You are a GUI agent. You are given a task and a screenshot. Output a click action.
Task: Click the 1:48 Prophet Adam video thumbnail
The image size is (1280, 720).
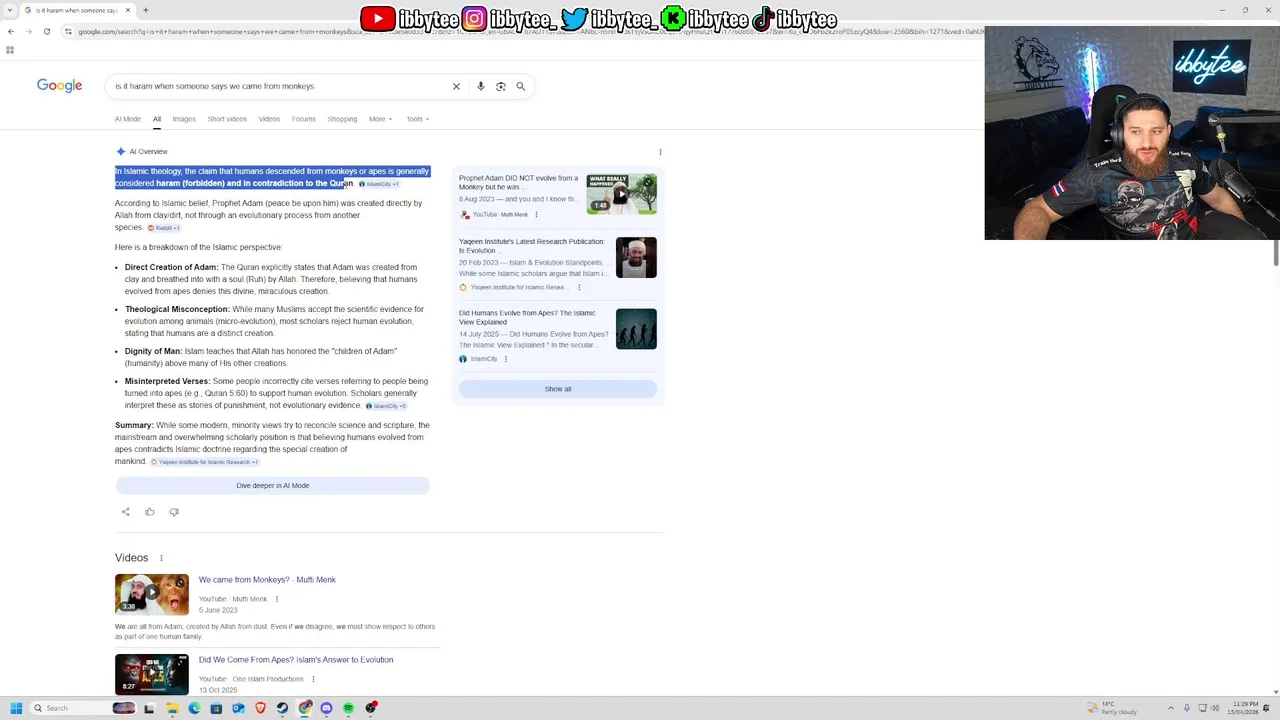coord(621,194)
